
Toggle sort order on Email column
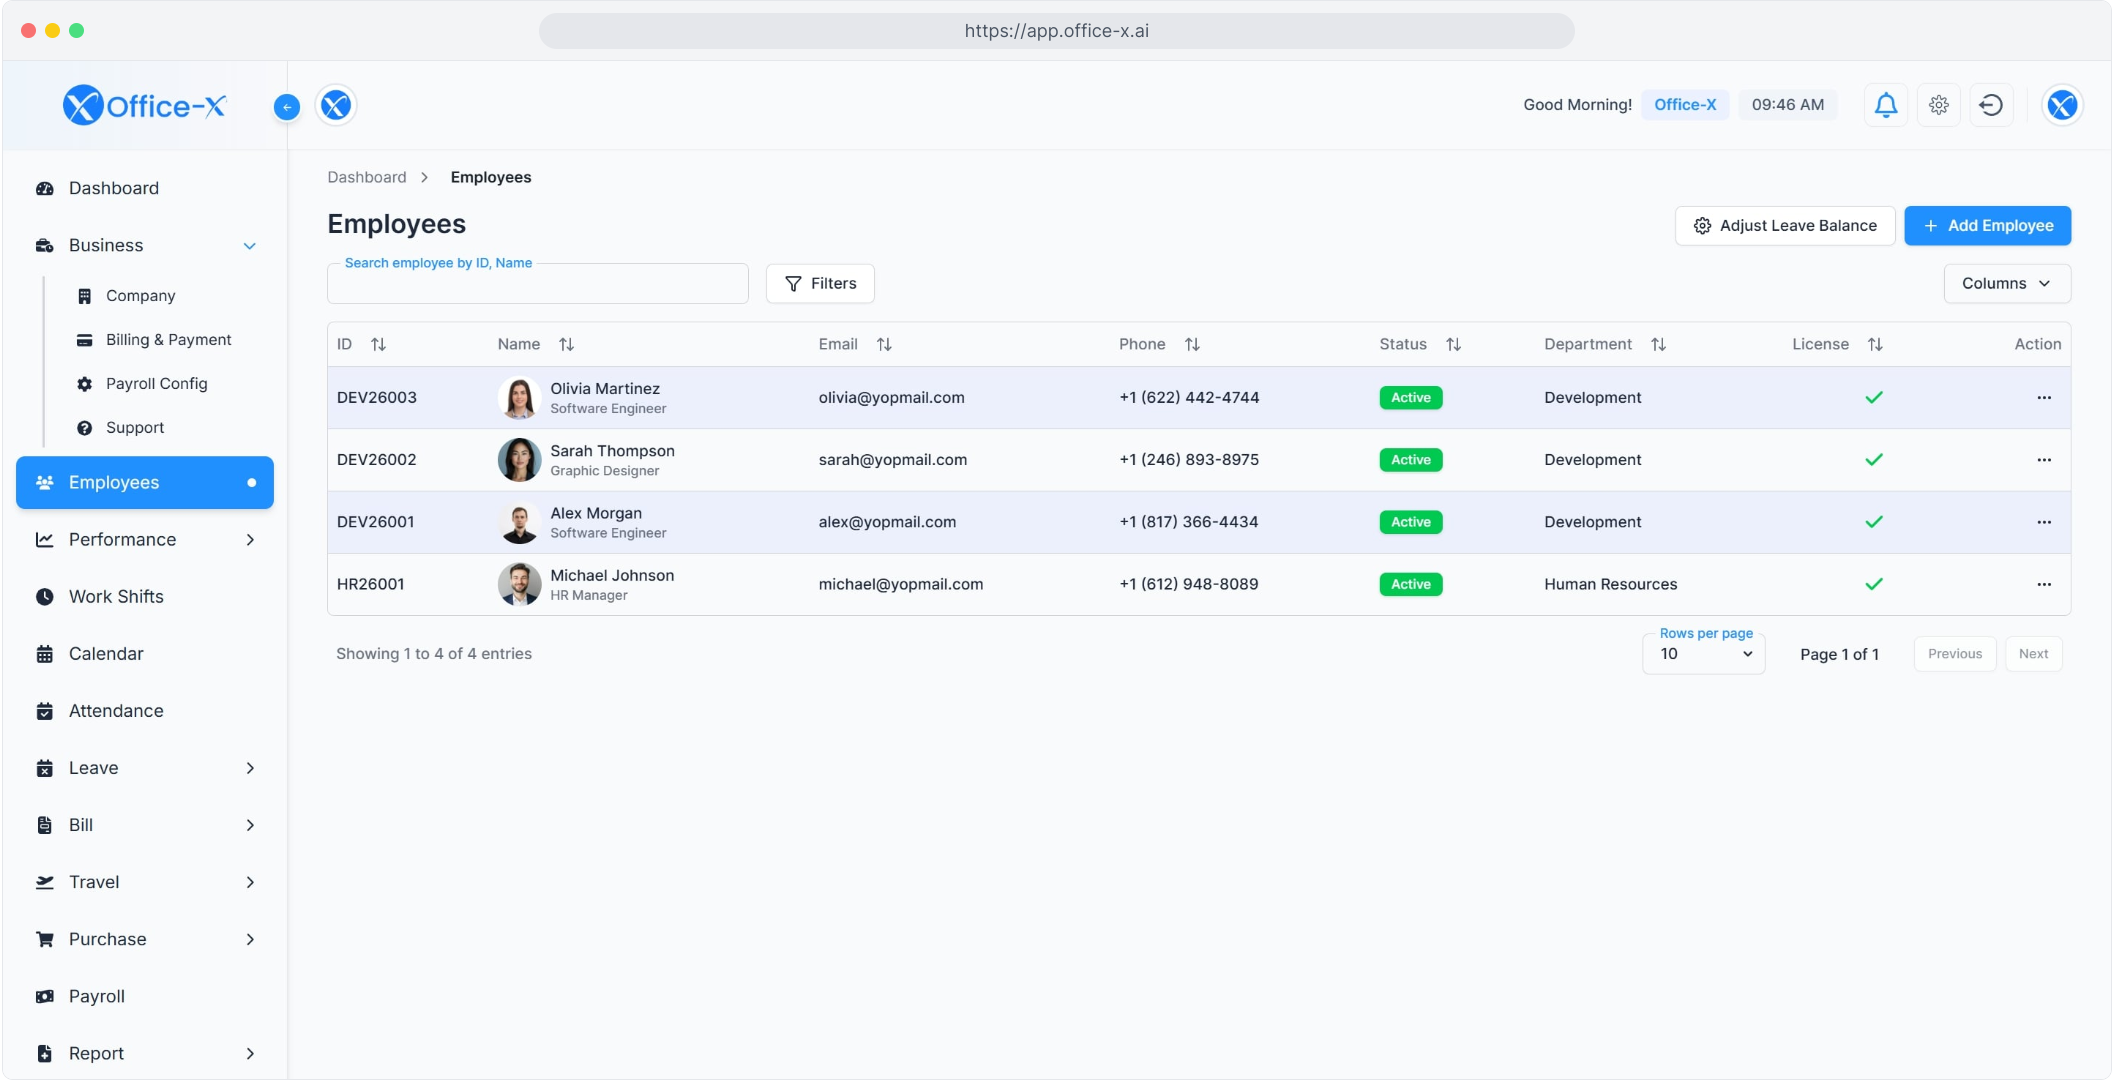coord(884,345)
